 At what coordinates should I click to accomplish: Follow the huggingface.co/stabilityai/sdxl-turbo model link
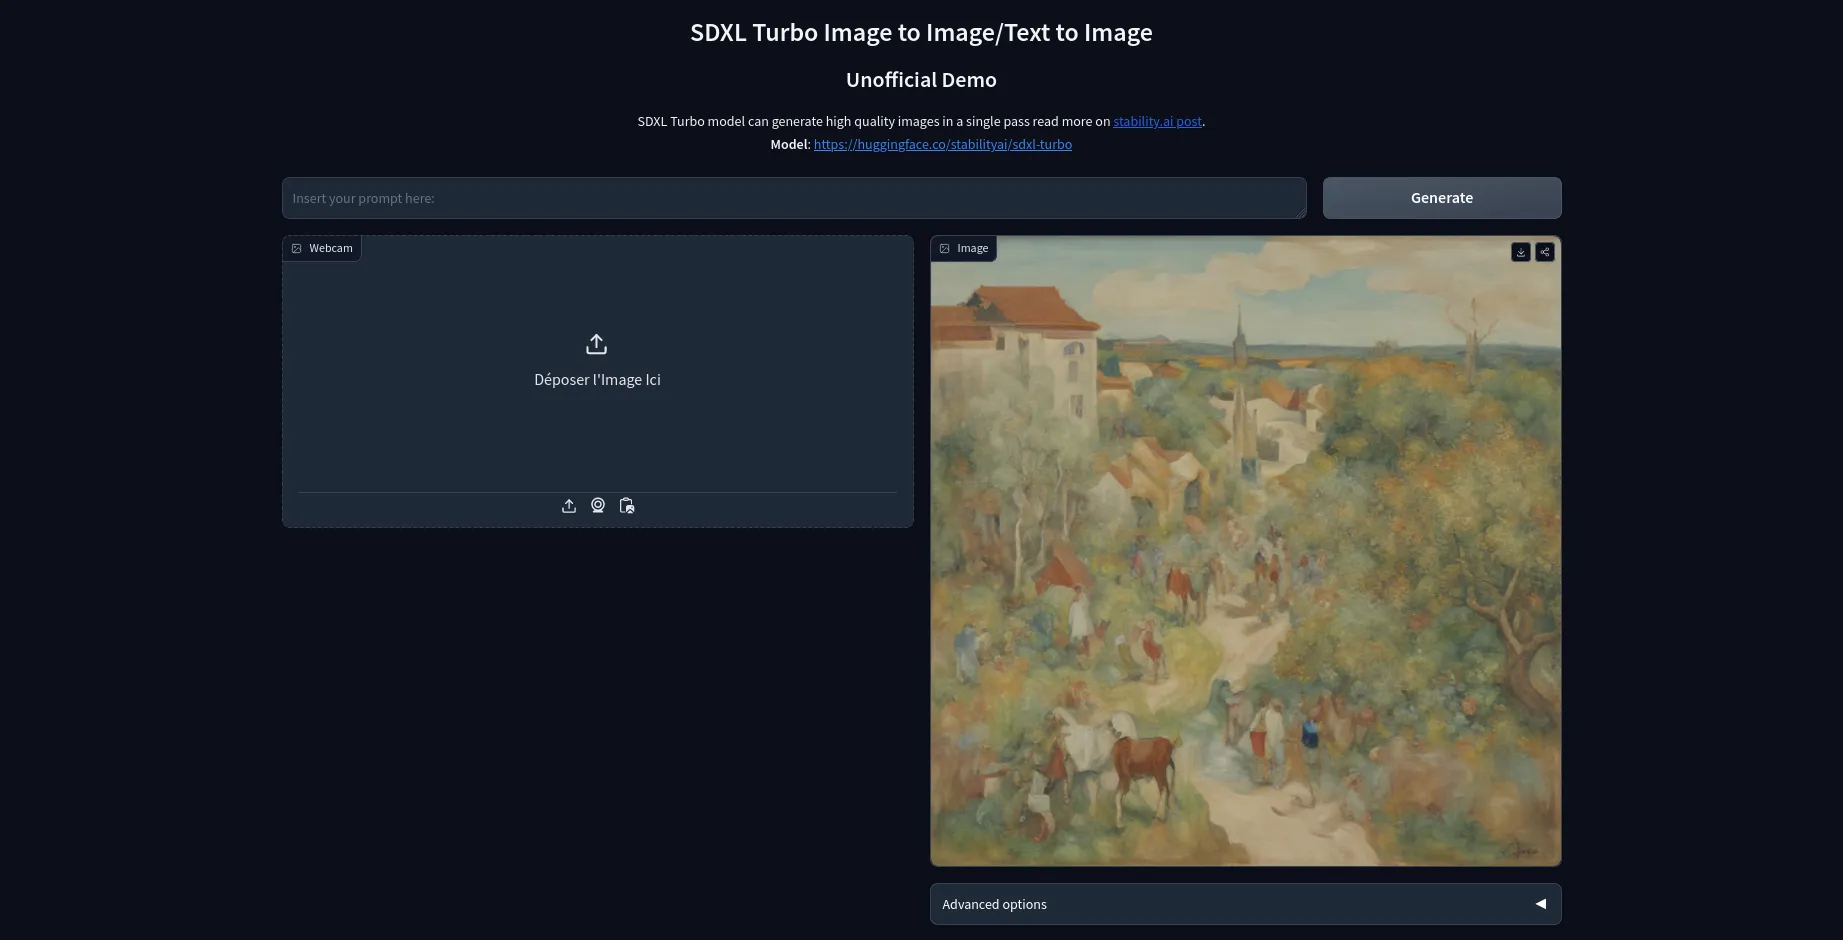click(x=942, y=144)
